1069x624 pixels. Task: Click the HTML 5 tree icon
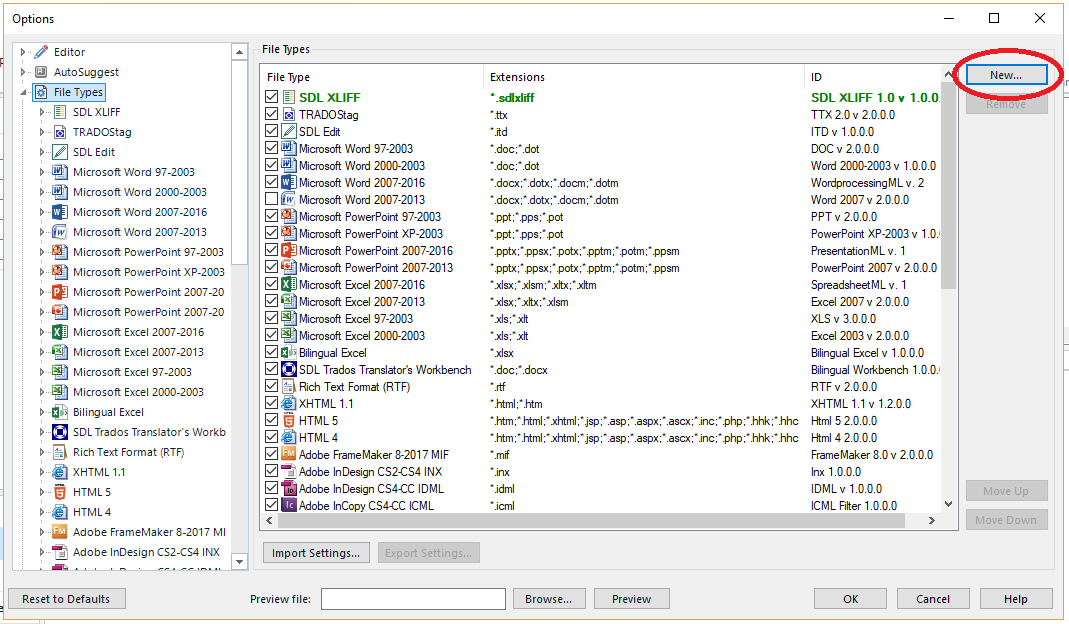(x=60, y=492)
